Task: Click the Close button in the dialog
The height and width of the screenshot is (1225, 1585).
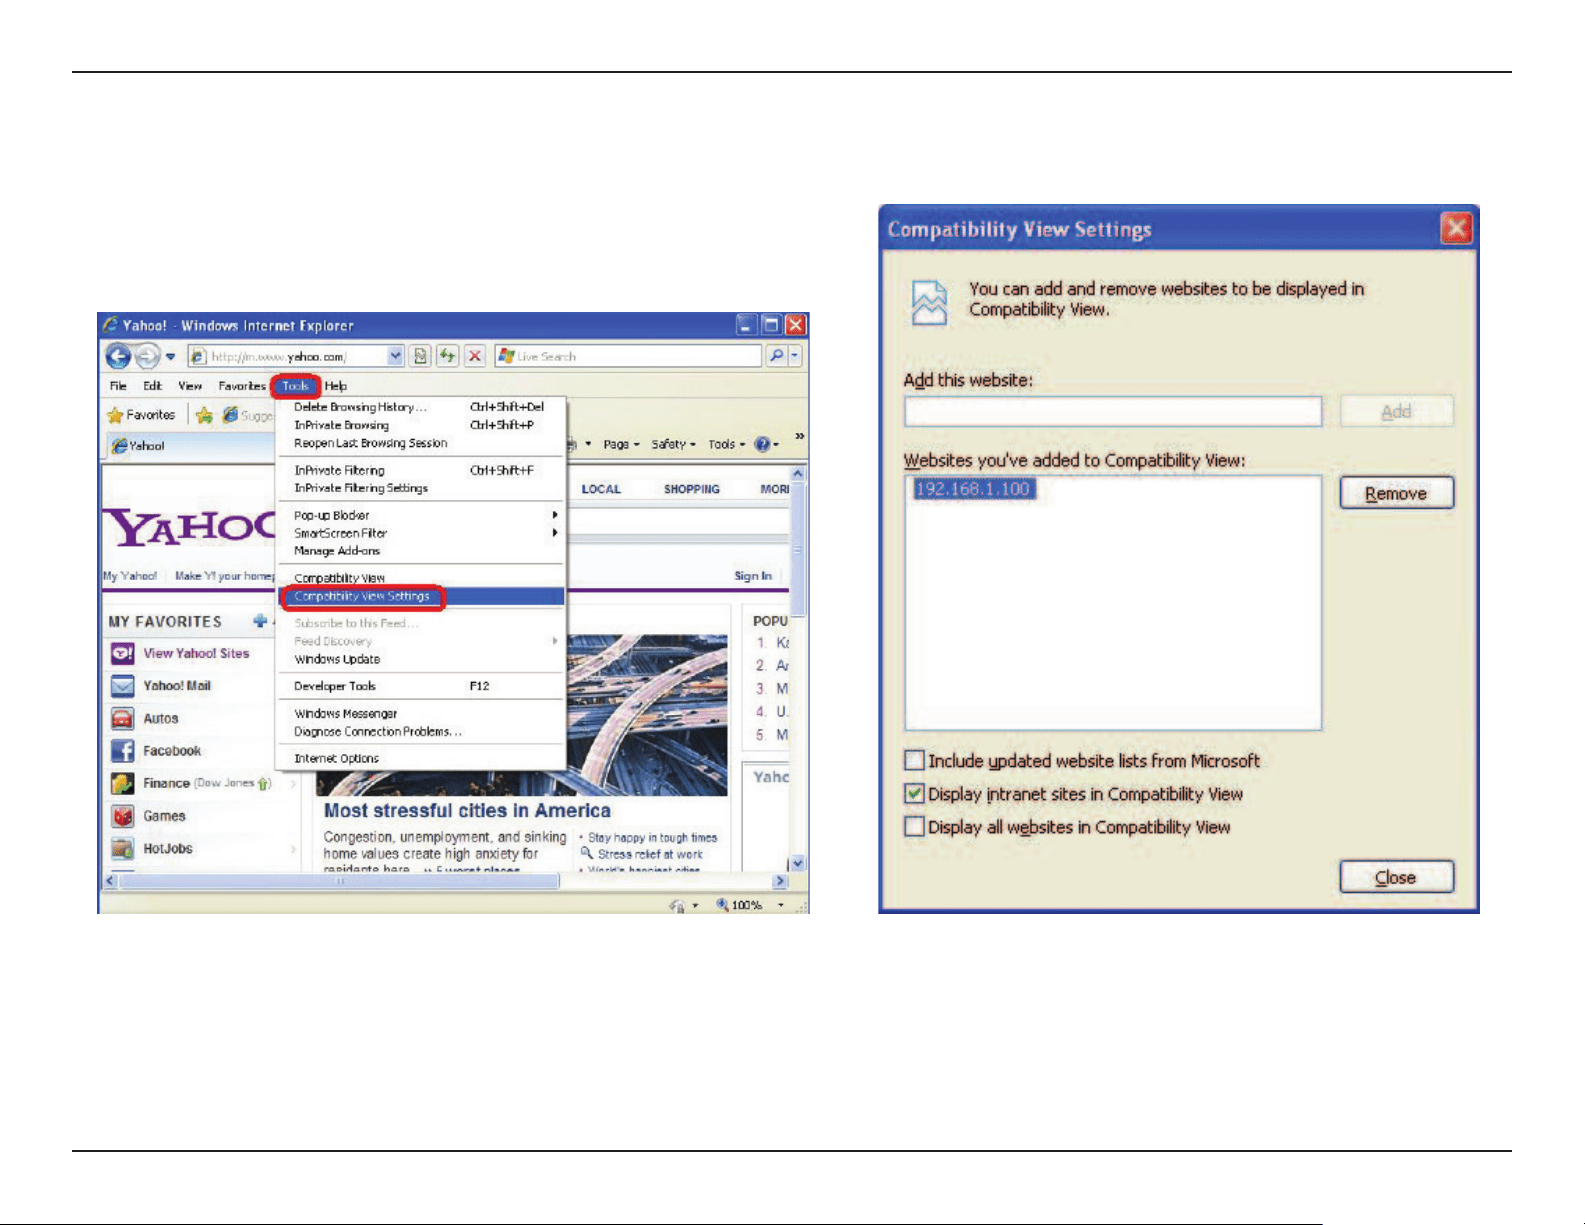Action: [x=1396, y=877]
